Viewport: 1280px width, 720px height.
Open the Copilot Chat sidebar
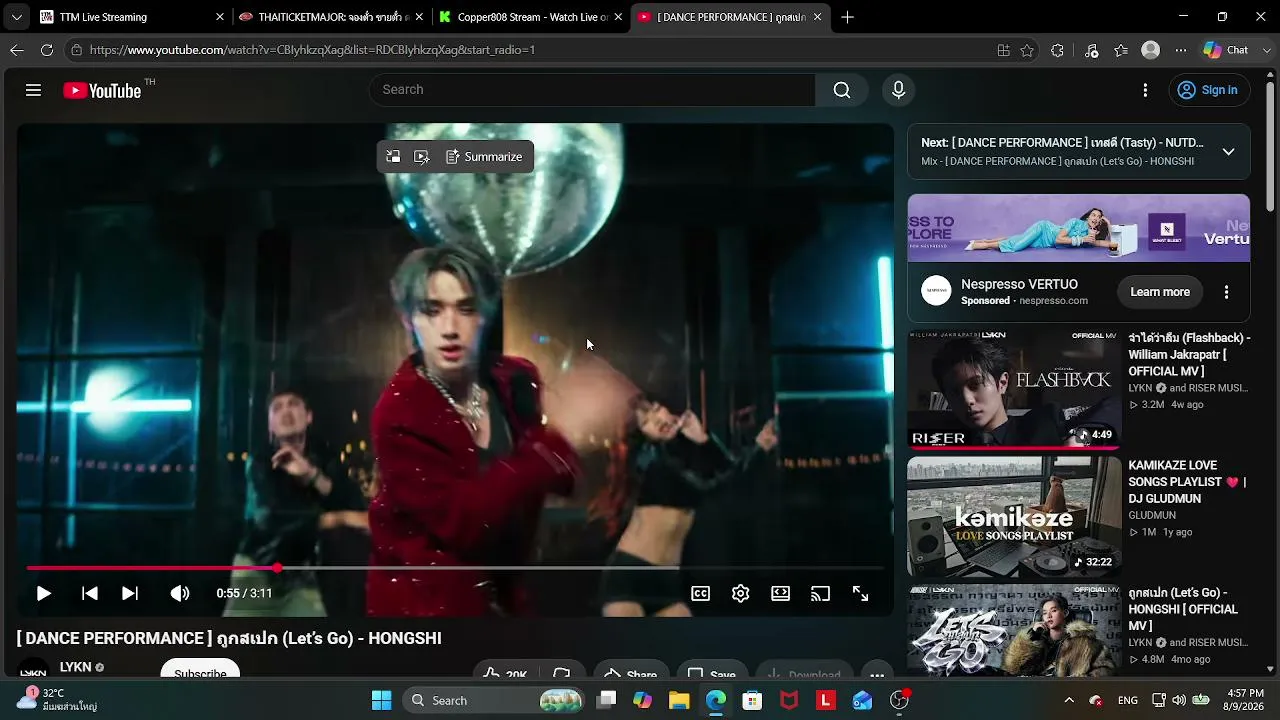(1226, 50)
